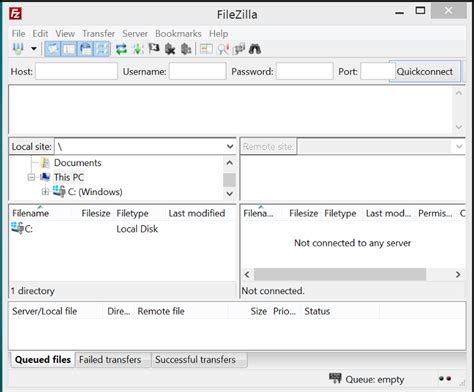Image resolution: width=474 pixels, height=392 pixels.
Task: Search for files with binoculars icon
Action: (x=255, y=49)
